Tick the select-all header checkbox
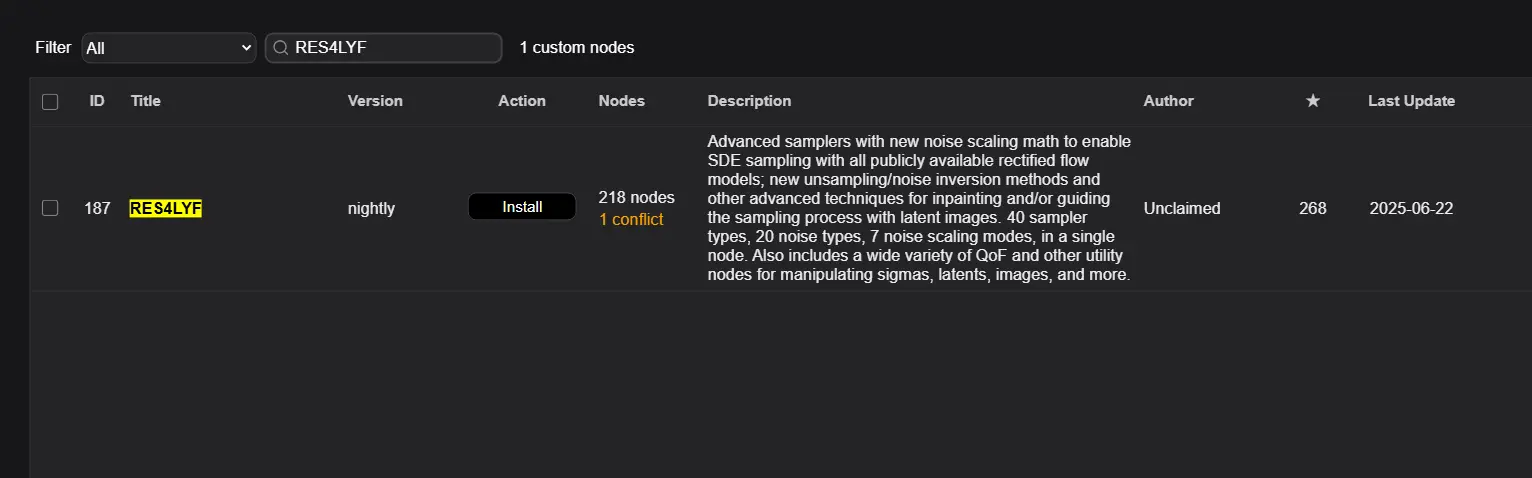Image resolution: width=1532 pixels, height=478 pixels. pyautogui.click(x=50, y=101)
